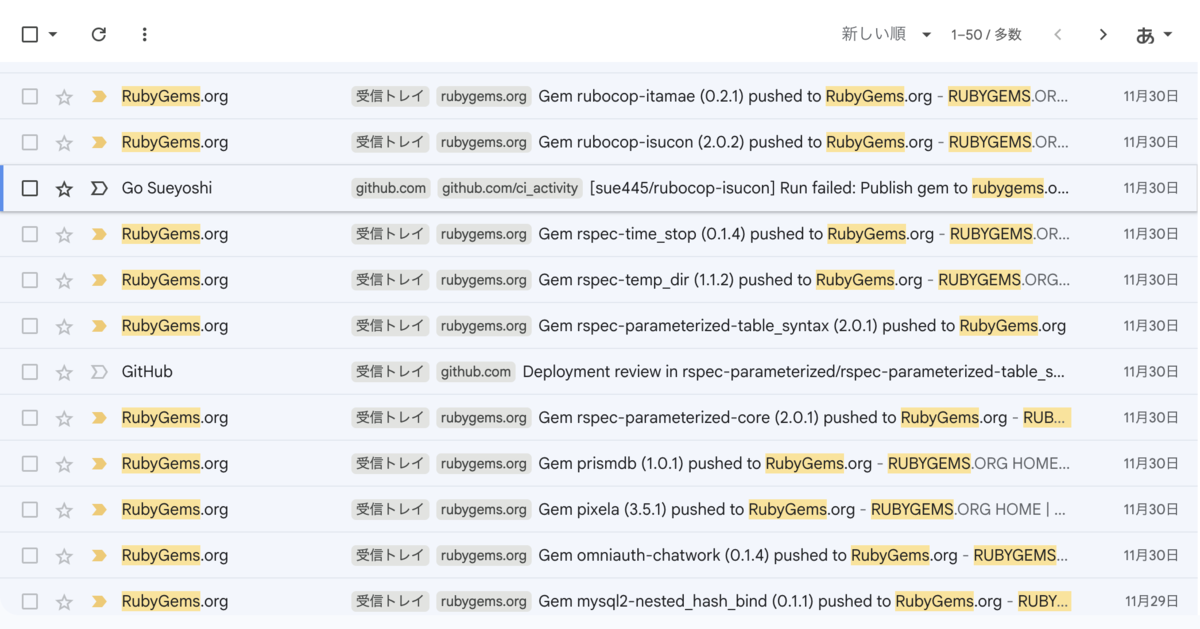This screenshot has height=629, width=1200.
Task: Select the prismdb (1.0.1) email checkbox
Action: pos(30,464)
